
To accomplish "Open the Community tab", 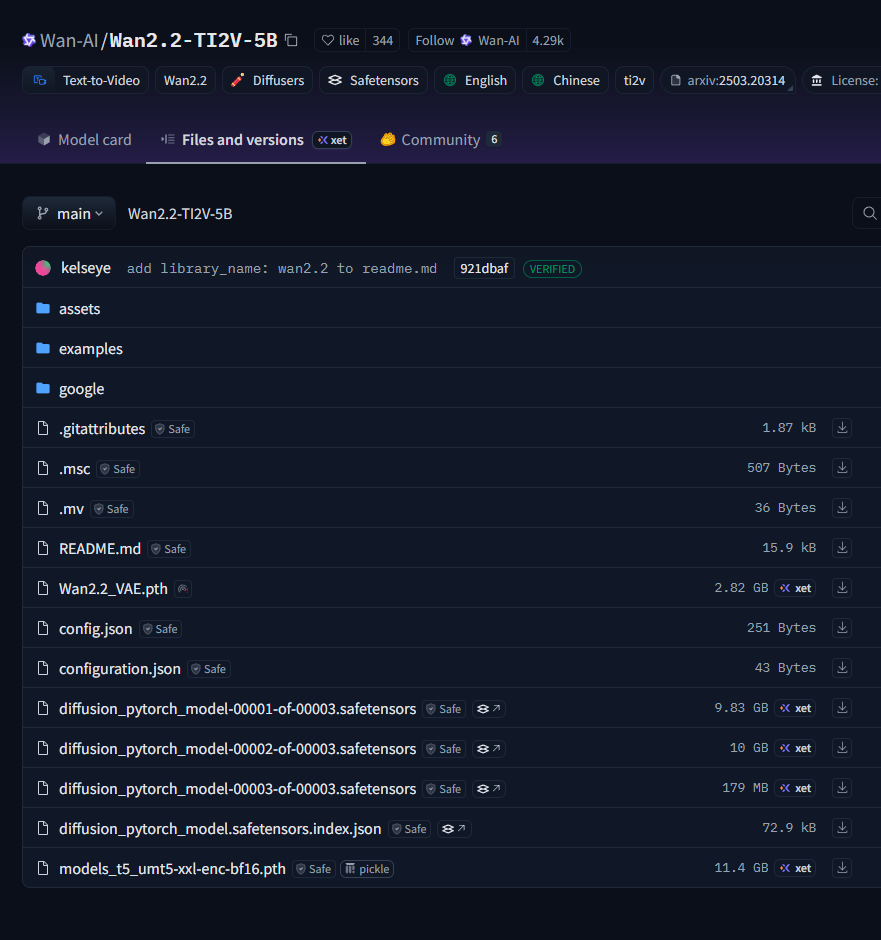I will [x=440, y=140].
